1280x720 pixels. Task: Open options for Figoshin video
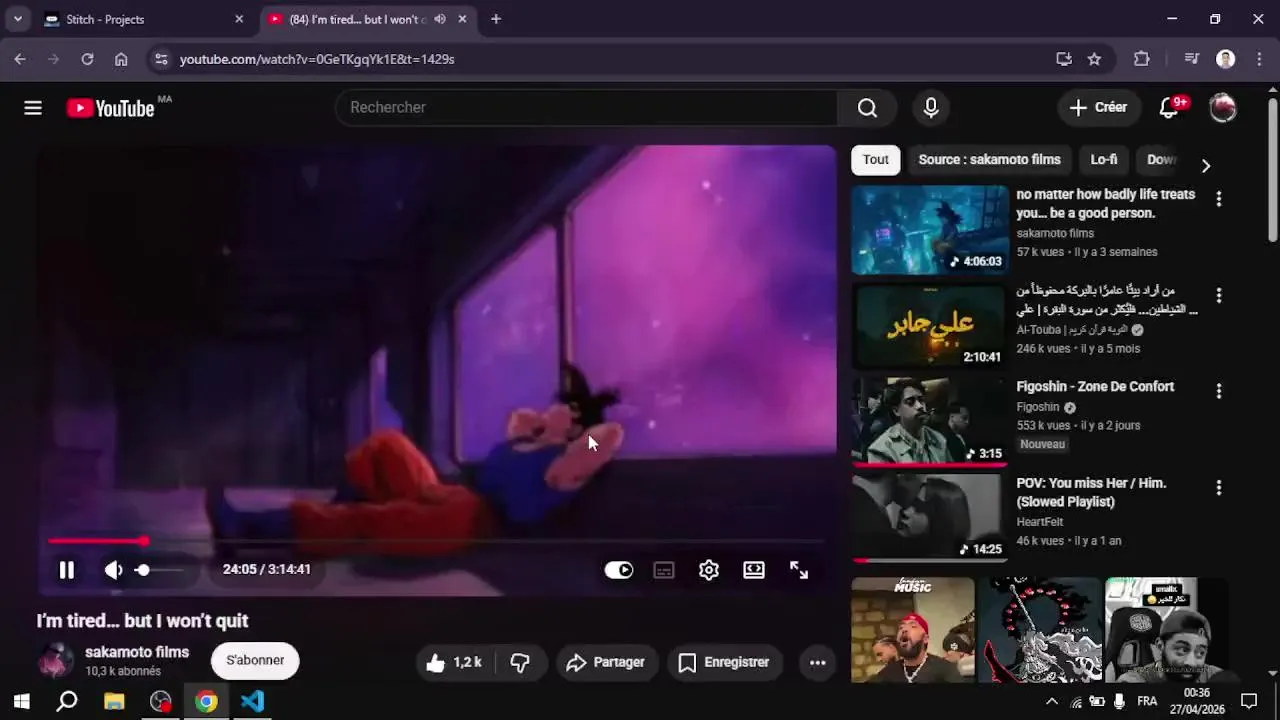coord(1218,391)
